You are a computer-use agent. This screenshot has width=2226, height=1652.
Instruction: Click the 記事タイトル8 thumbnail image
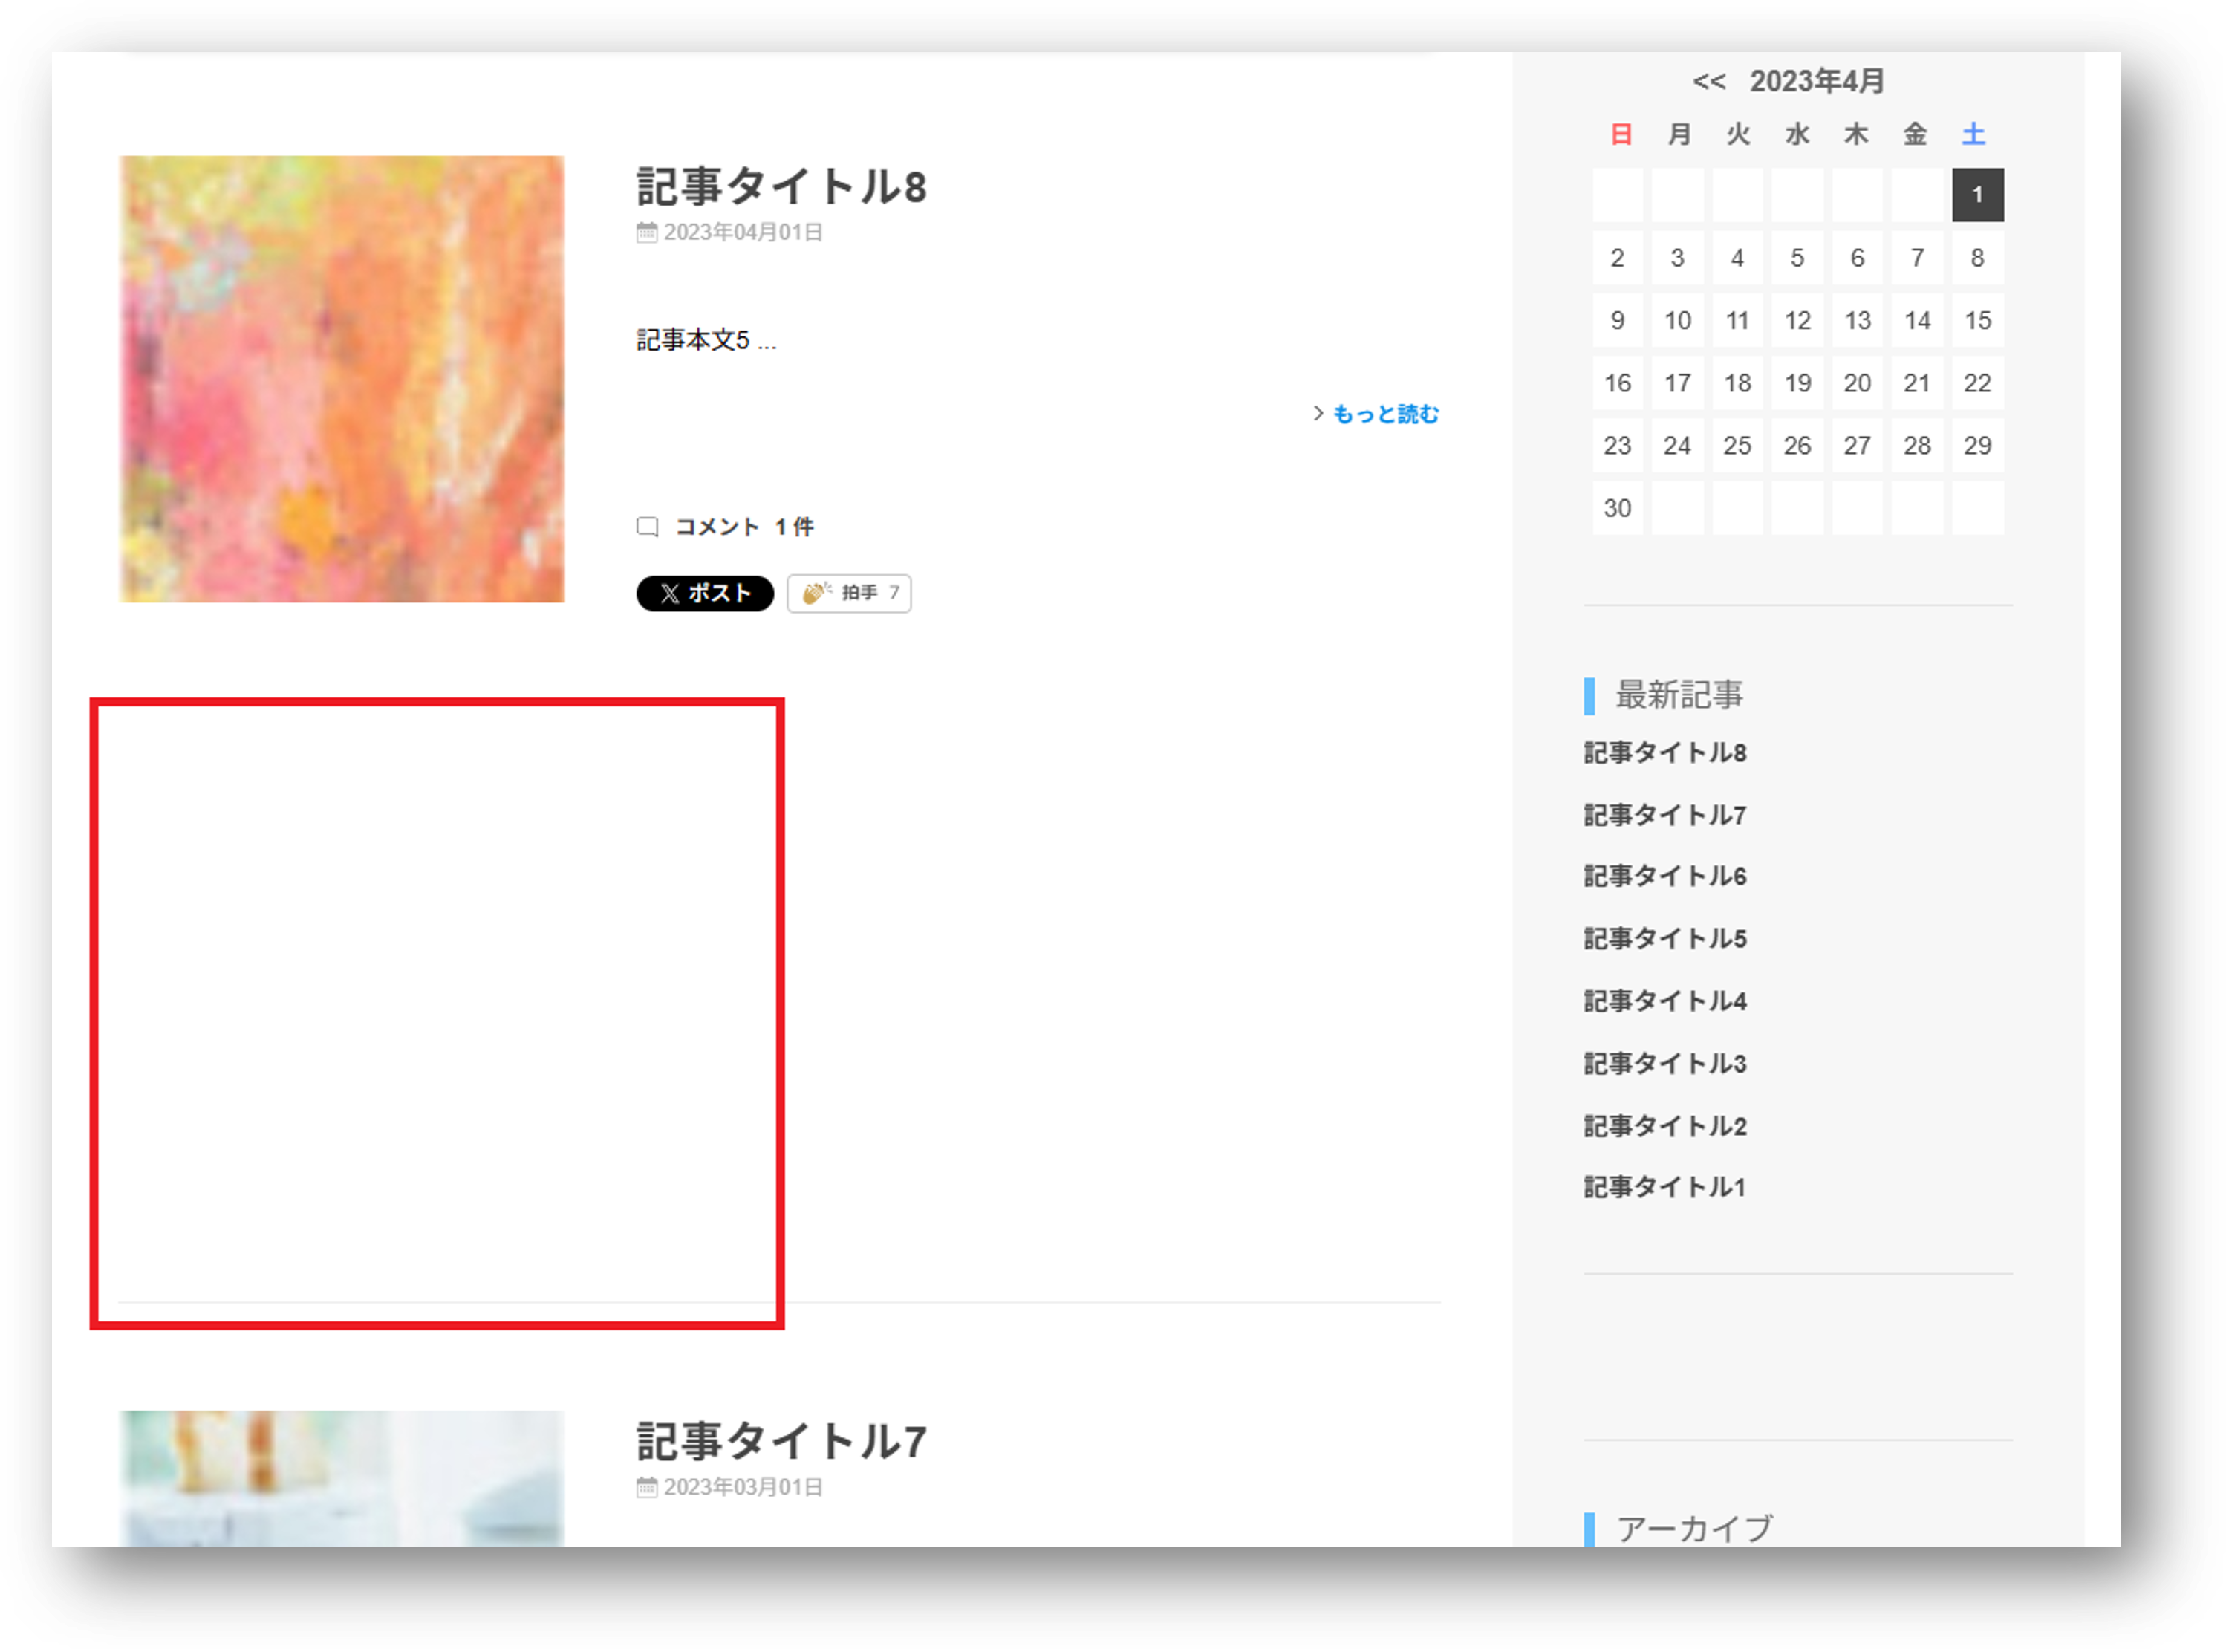pos(342,379)
